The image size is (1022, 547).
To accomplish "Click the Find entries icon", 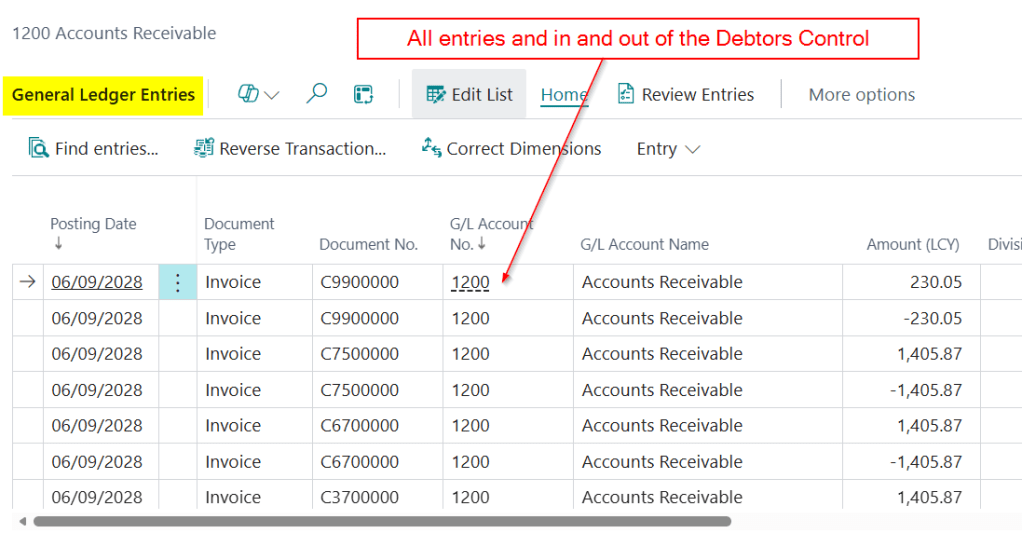I will [x=39, y=149].
